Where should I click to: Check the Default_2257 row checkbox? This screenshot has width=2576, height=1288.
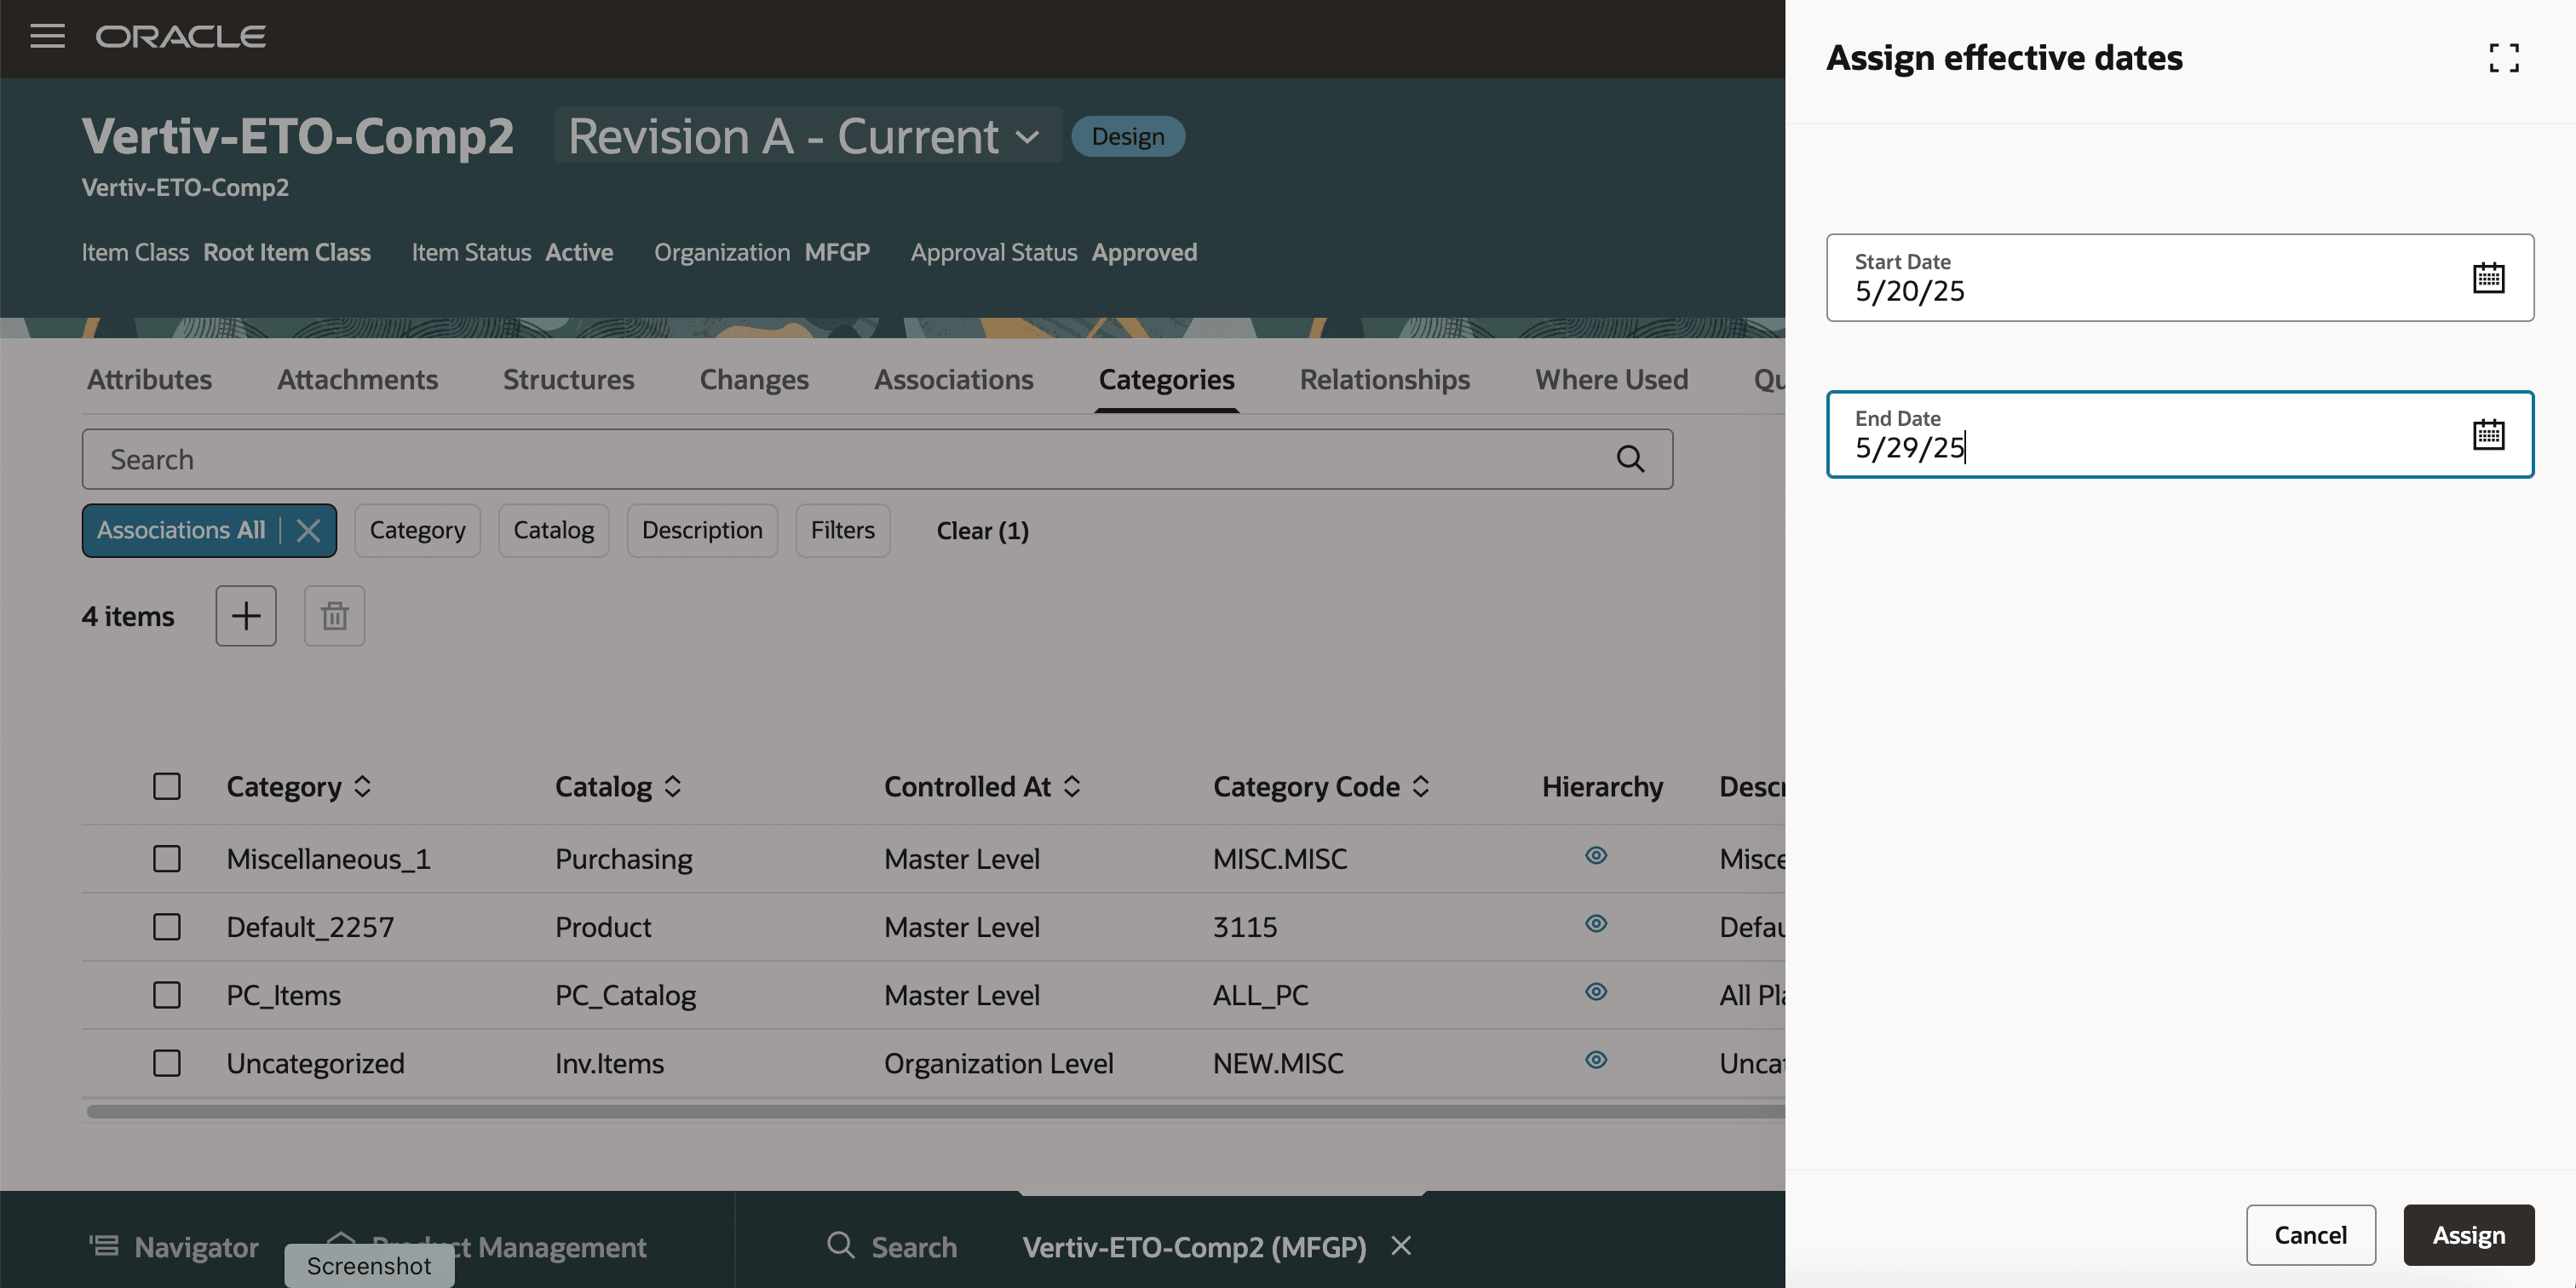pyautogui.click(x=167, y=927)
